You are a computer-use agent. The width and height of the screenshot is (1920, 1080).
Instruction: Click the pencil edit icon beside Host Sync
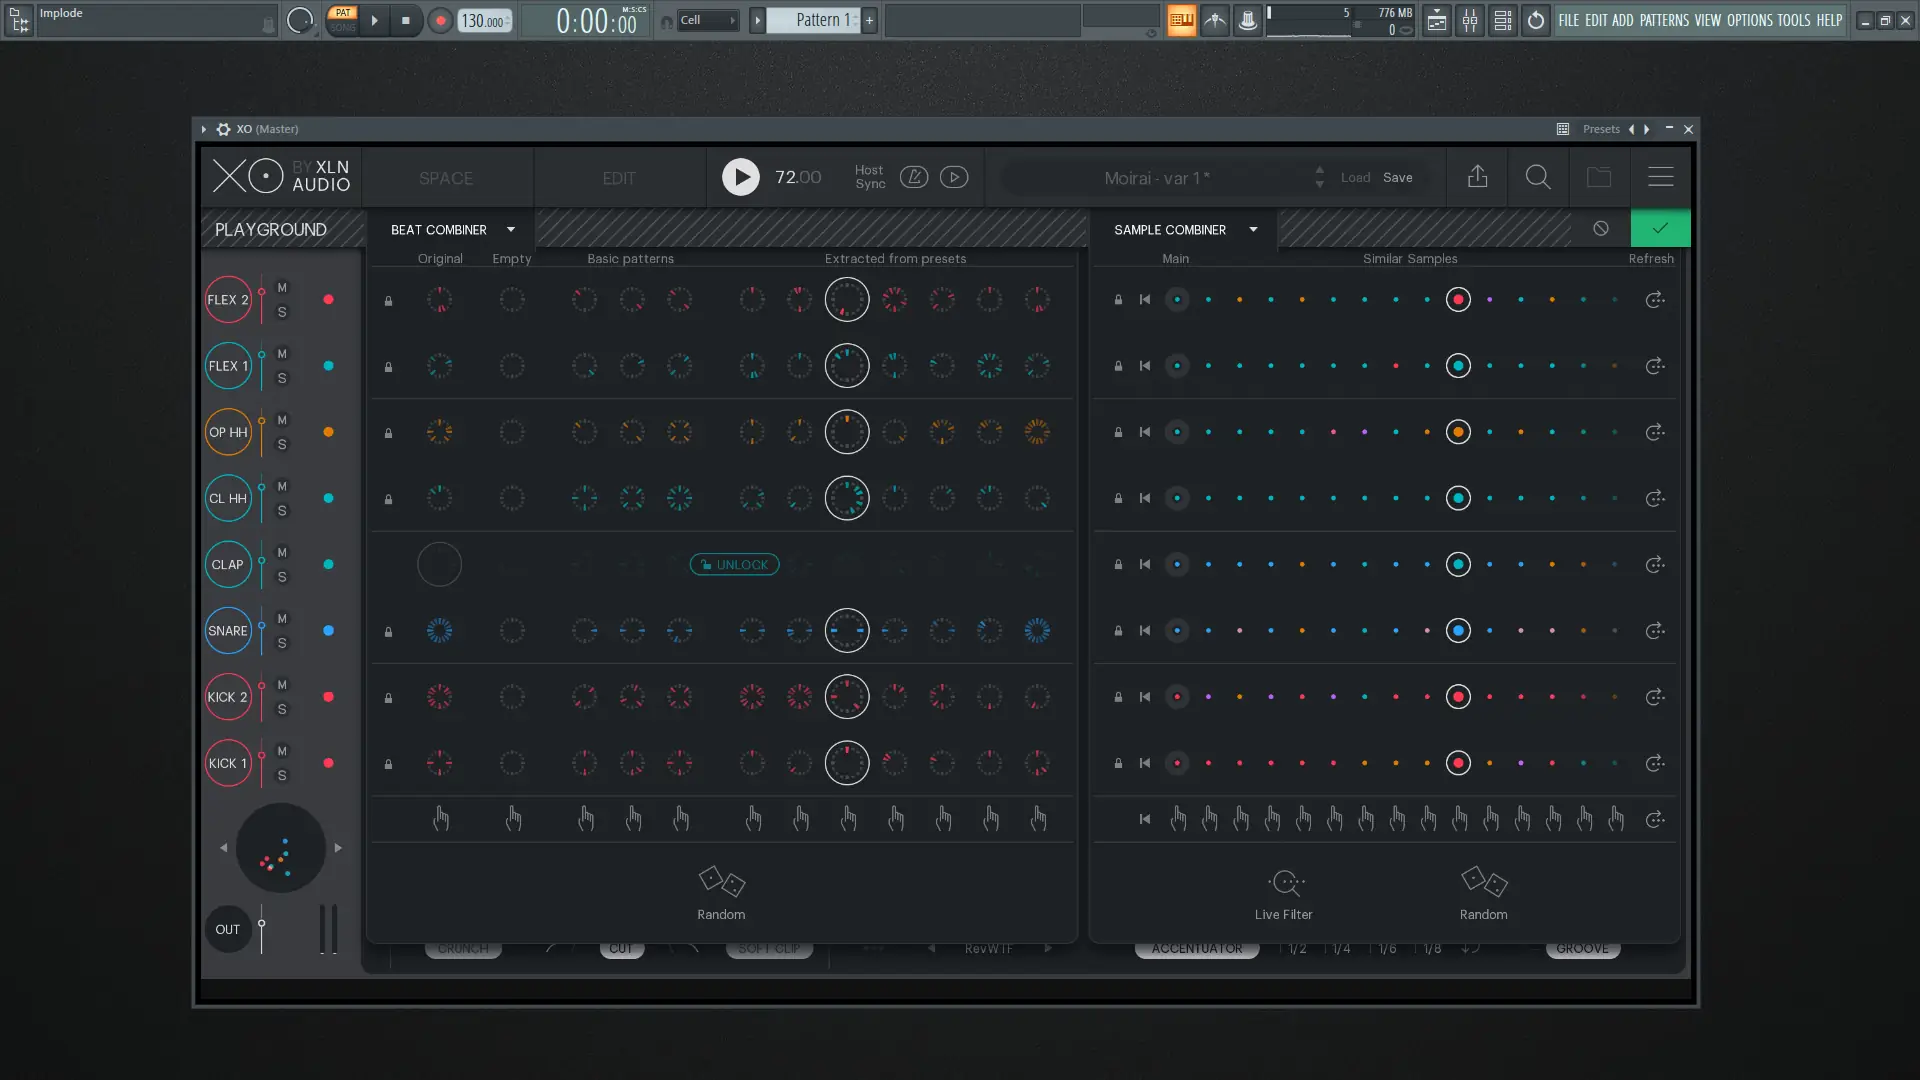point(915,177)
